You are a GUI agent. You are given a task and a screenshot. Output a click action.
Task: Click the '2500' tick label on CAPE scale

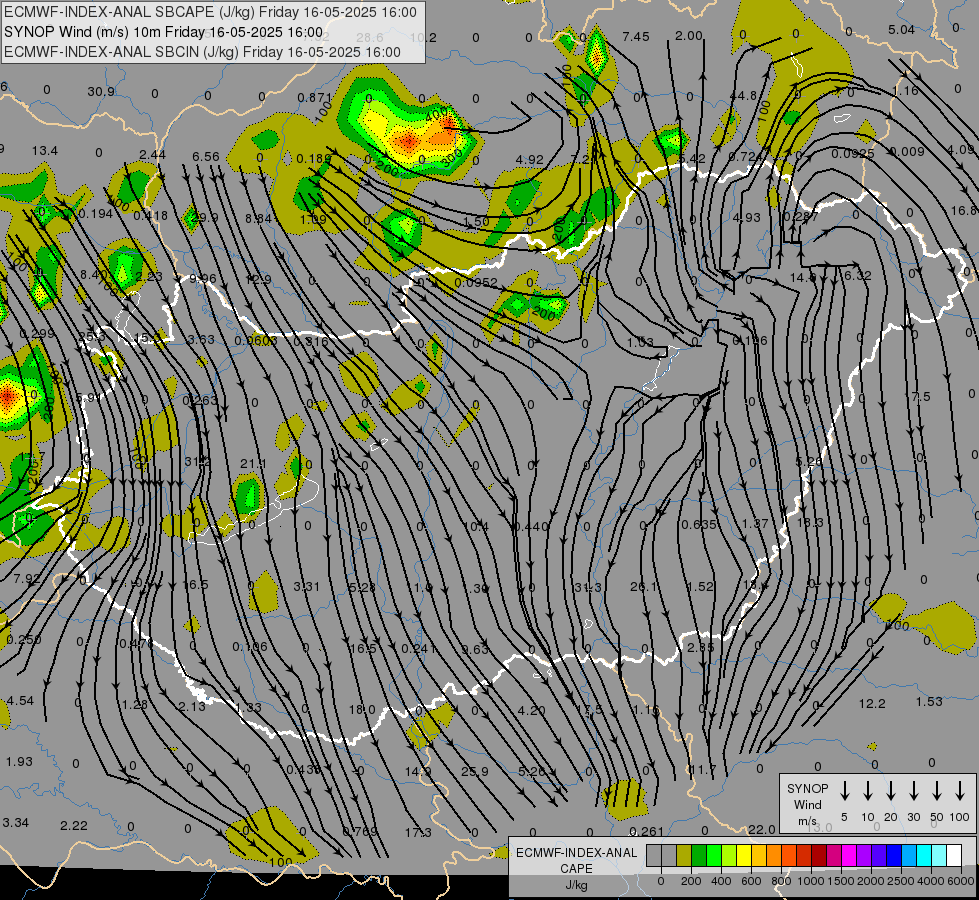901,881
